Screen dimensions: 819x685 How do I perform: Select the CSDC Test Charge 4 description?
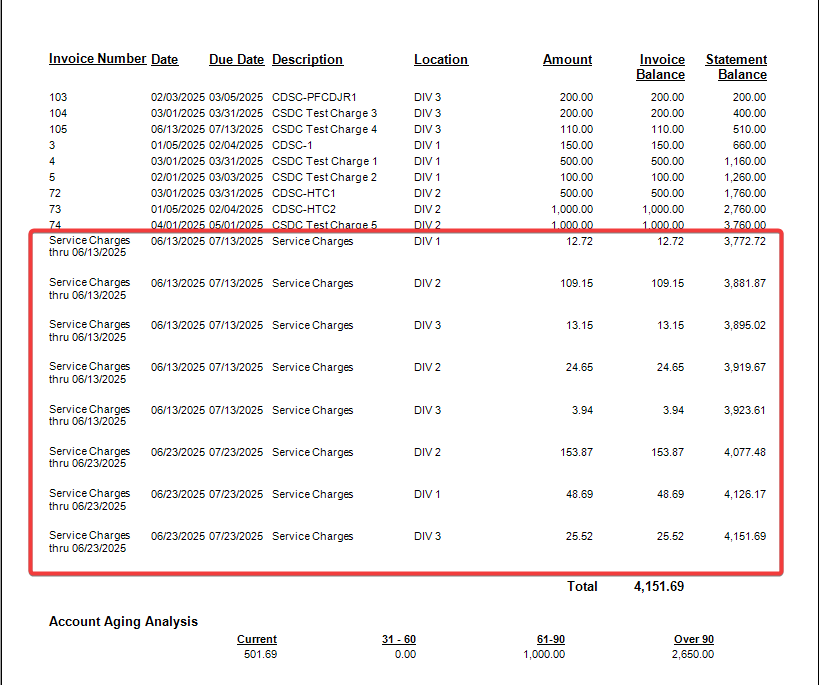(x=324, y=129)
